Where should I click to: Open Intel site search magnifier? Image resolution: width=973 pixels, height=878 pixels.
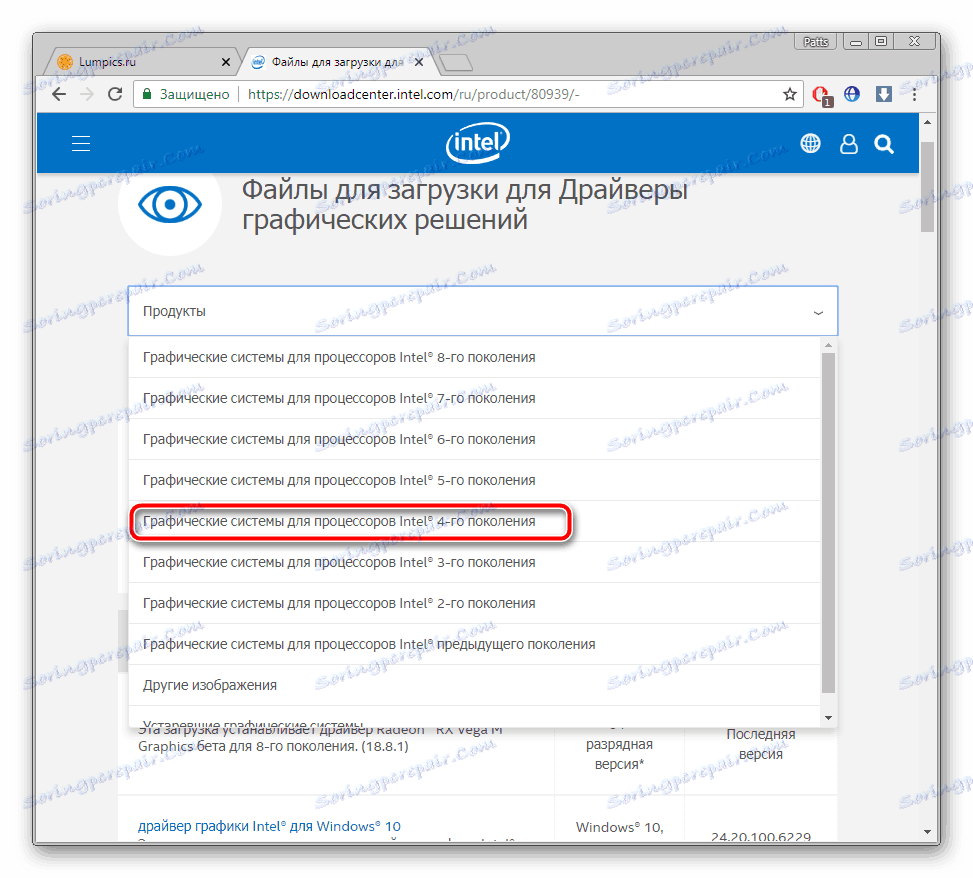(884, 145)
